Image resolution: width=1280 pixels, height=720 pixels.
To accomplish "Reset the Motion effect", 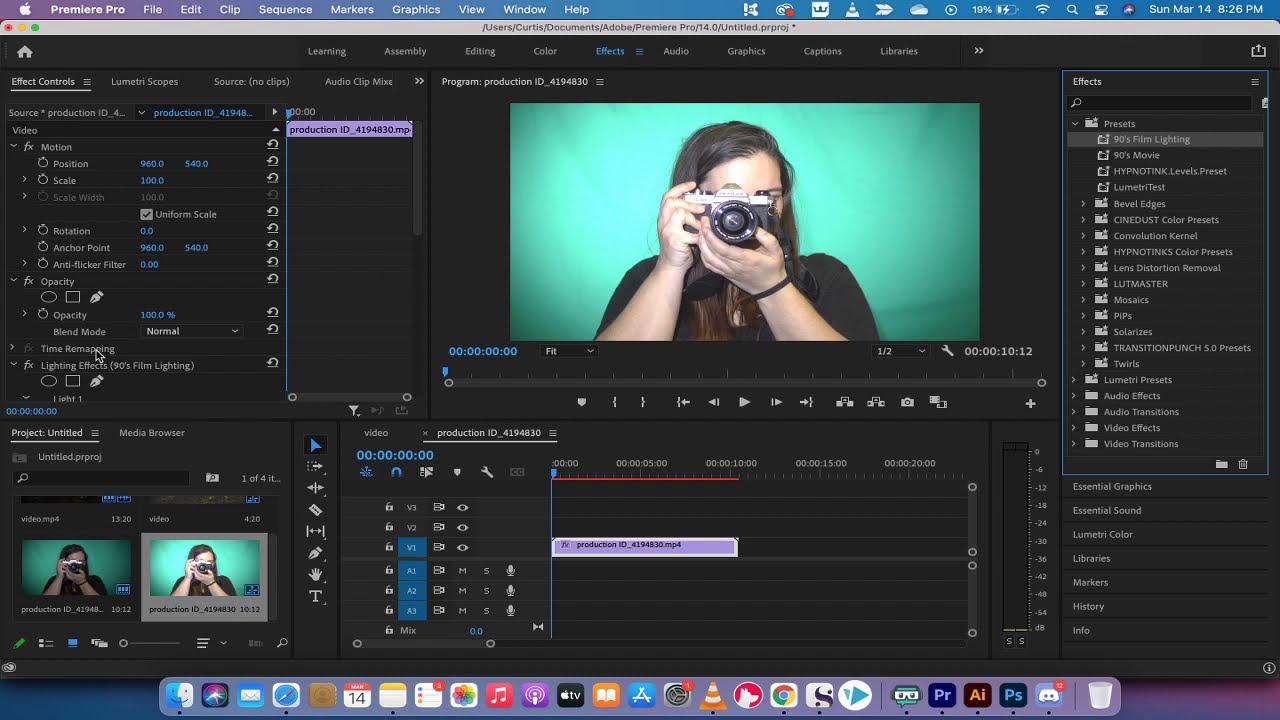I will pyautogui.click(x=272, y=145).
